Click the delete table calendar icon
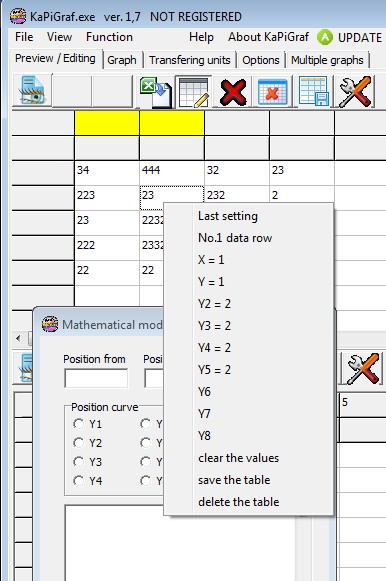 click(272, 92)
